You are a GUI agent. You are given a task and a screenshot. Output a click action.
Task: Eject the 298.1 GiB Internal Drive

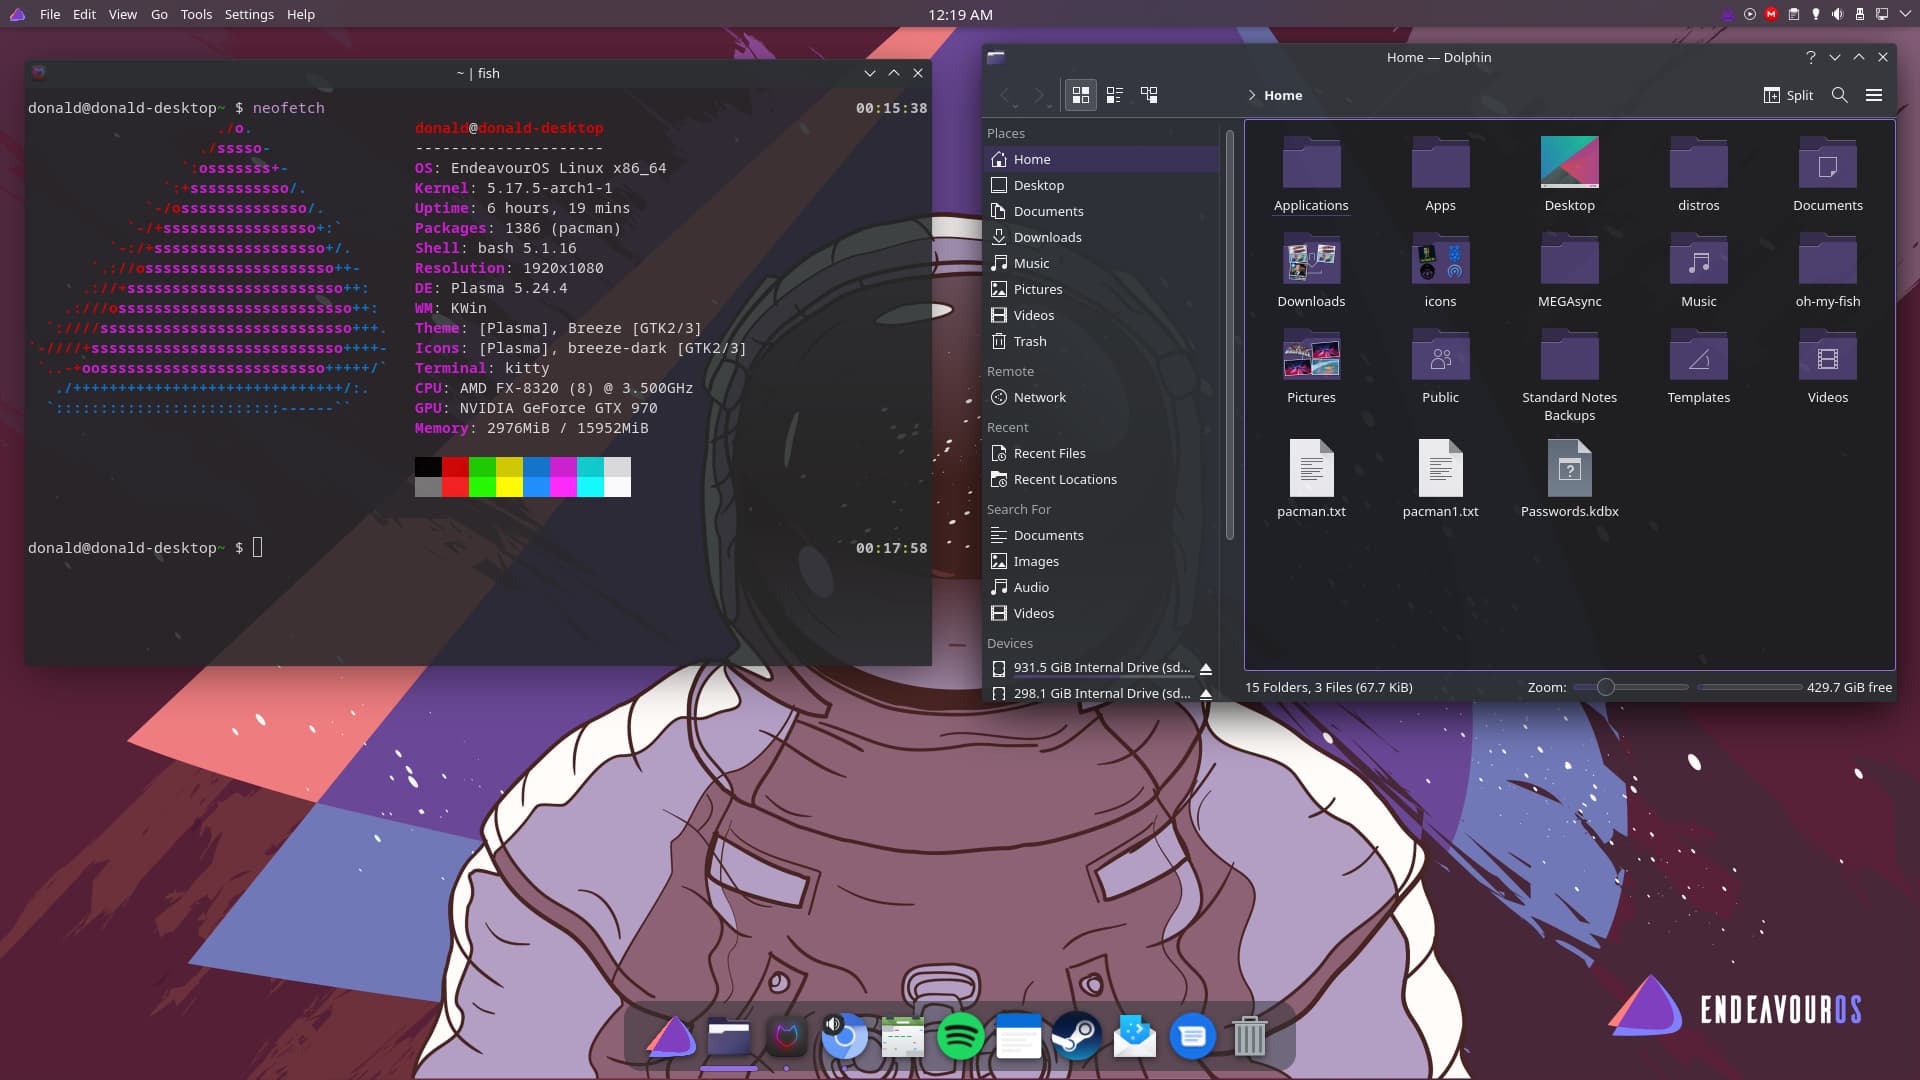pyautogui.click(x=1206, y=693)
